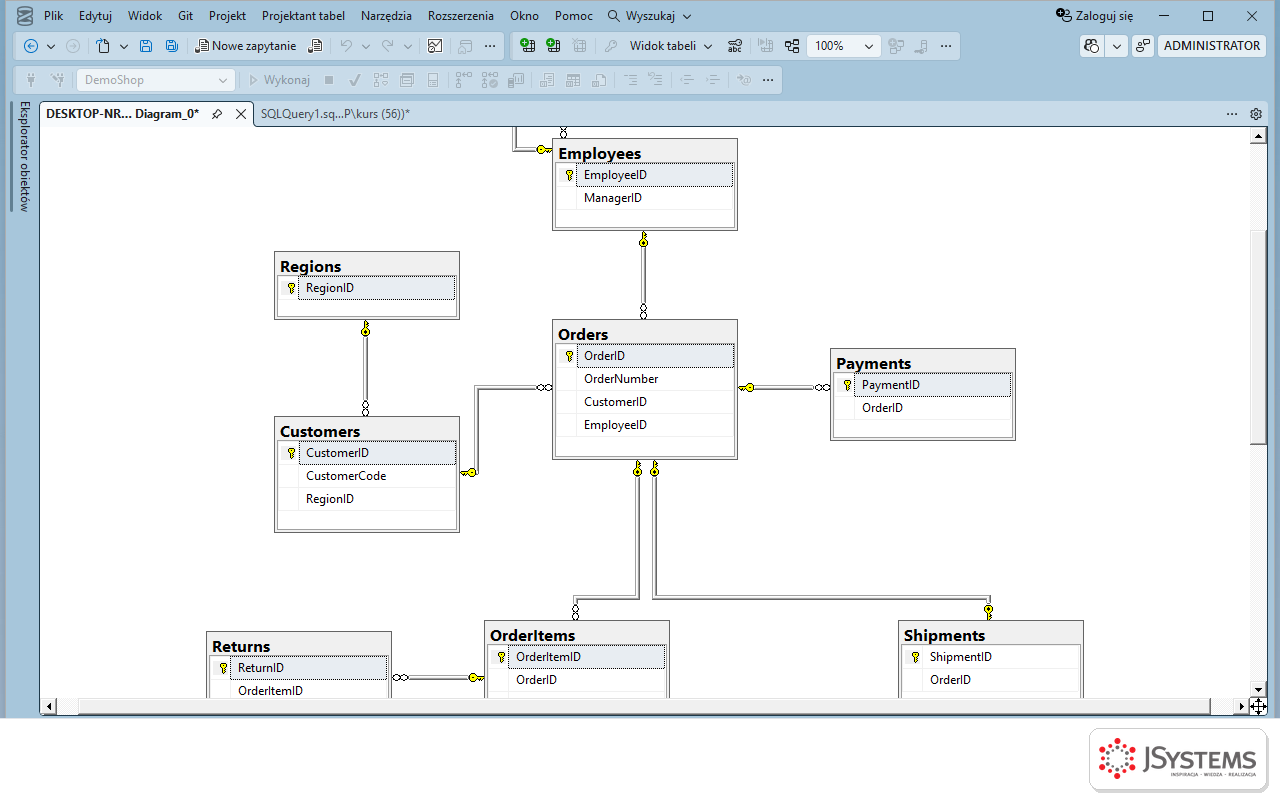Click the Regions table title
The image size is (1280, 799).
point(311,266)
